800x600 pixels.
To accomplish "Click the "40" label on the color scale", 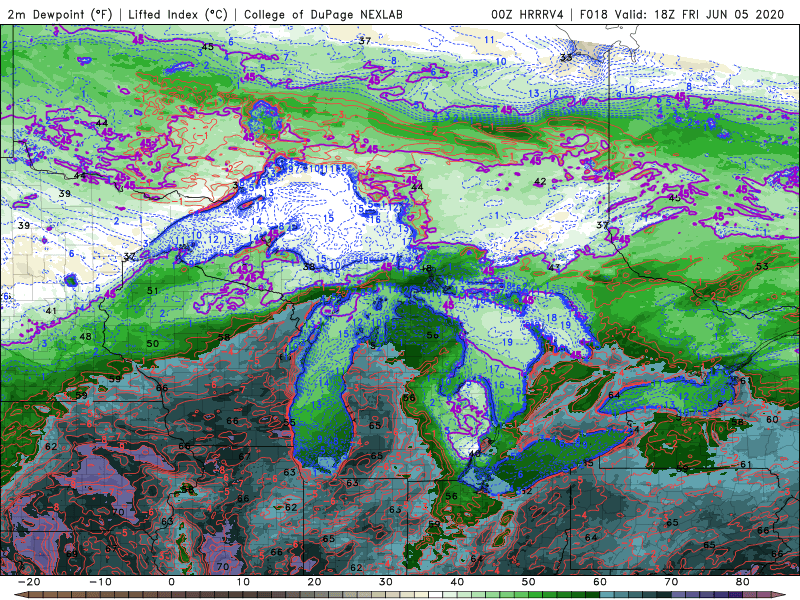I will (457, 582).
